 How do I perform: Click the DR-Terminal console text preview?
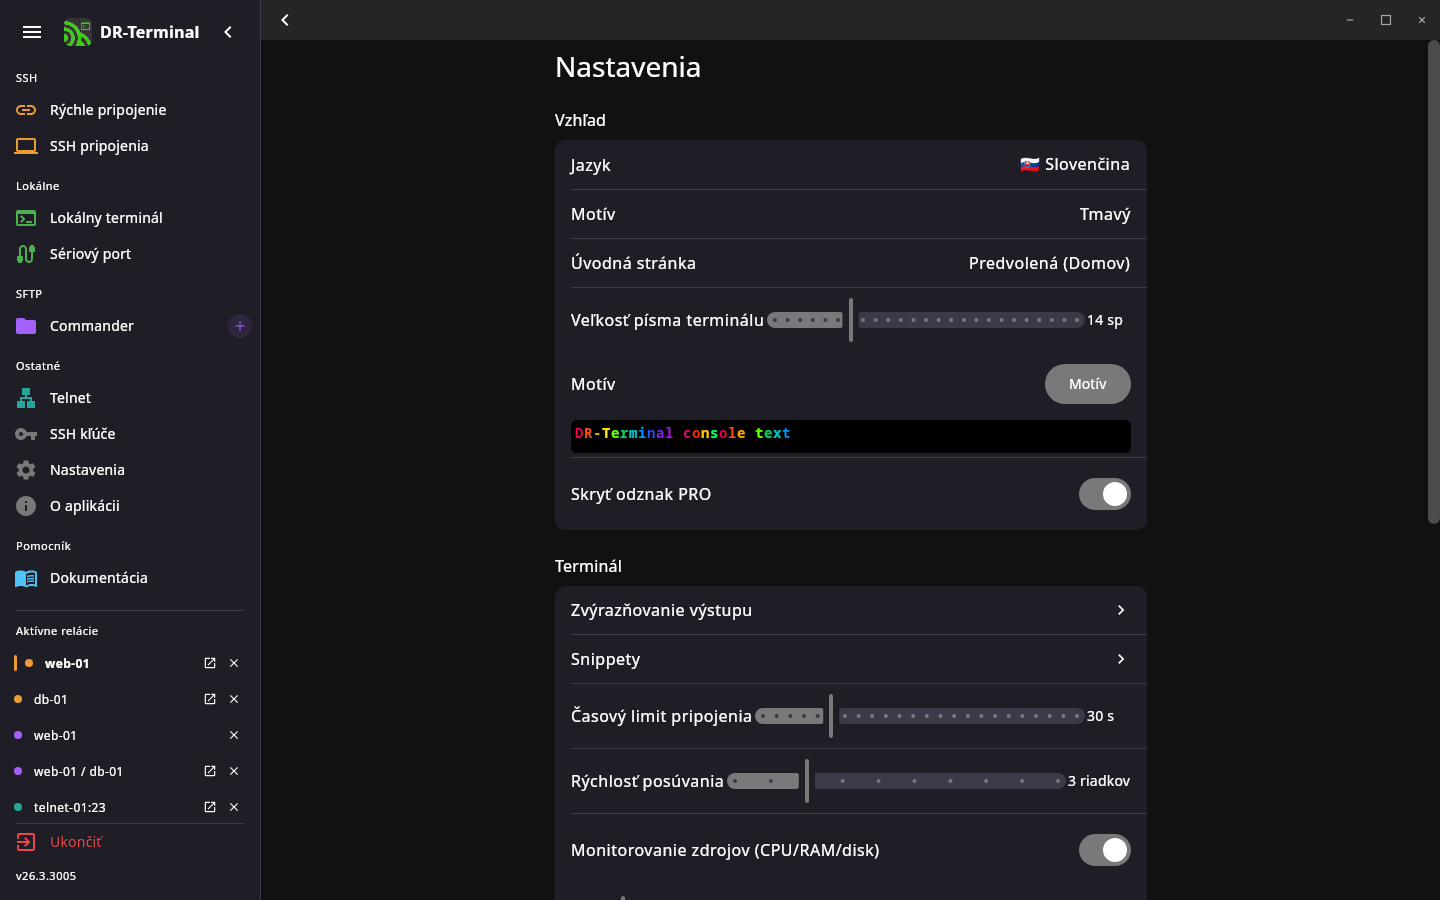click(x=851, y=436)
